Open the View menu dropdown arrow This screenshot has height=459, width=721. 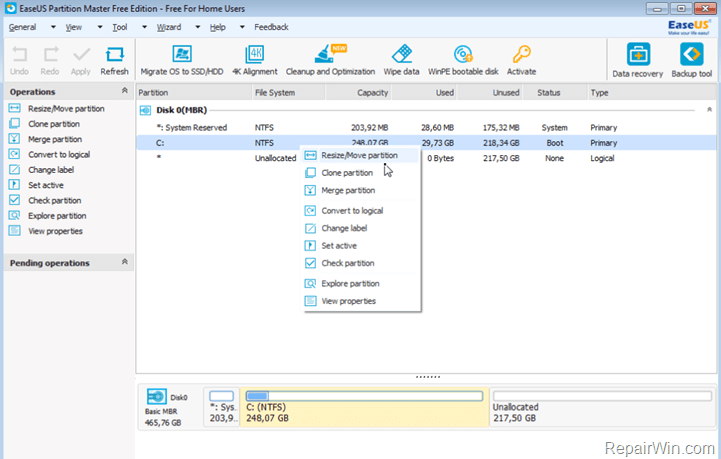pyautogui.click(x=100, y=27)
